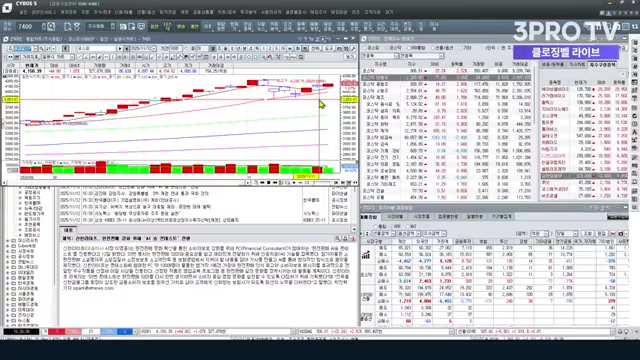Image resolution: width=640 pixels, height=360 pixels.
Task: Expand 연합뉴스 folder in news tree
Action: click(x=8, y=262)
